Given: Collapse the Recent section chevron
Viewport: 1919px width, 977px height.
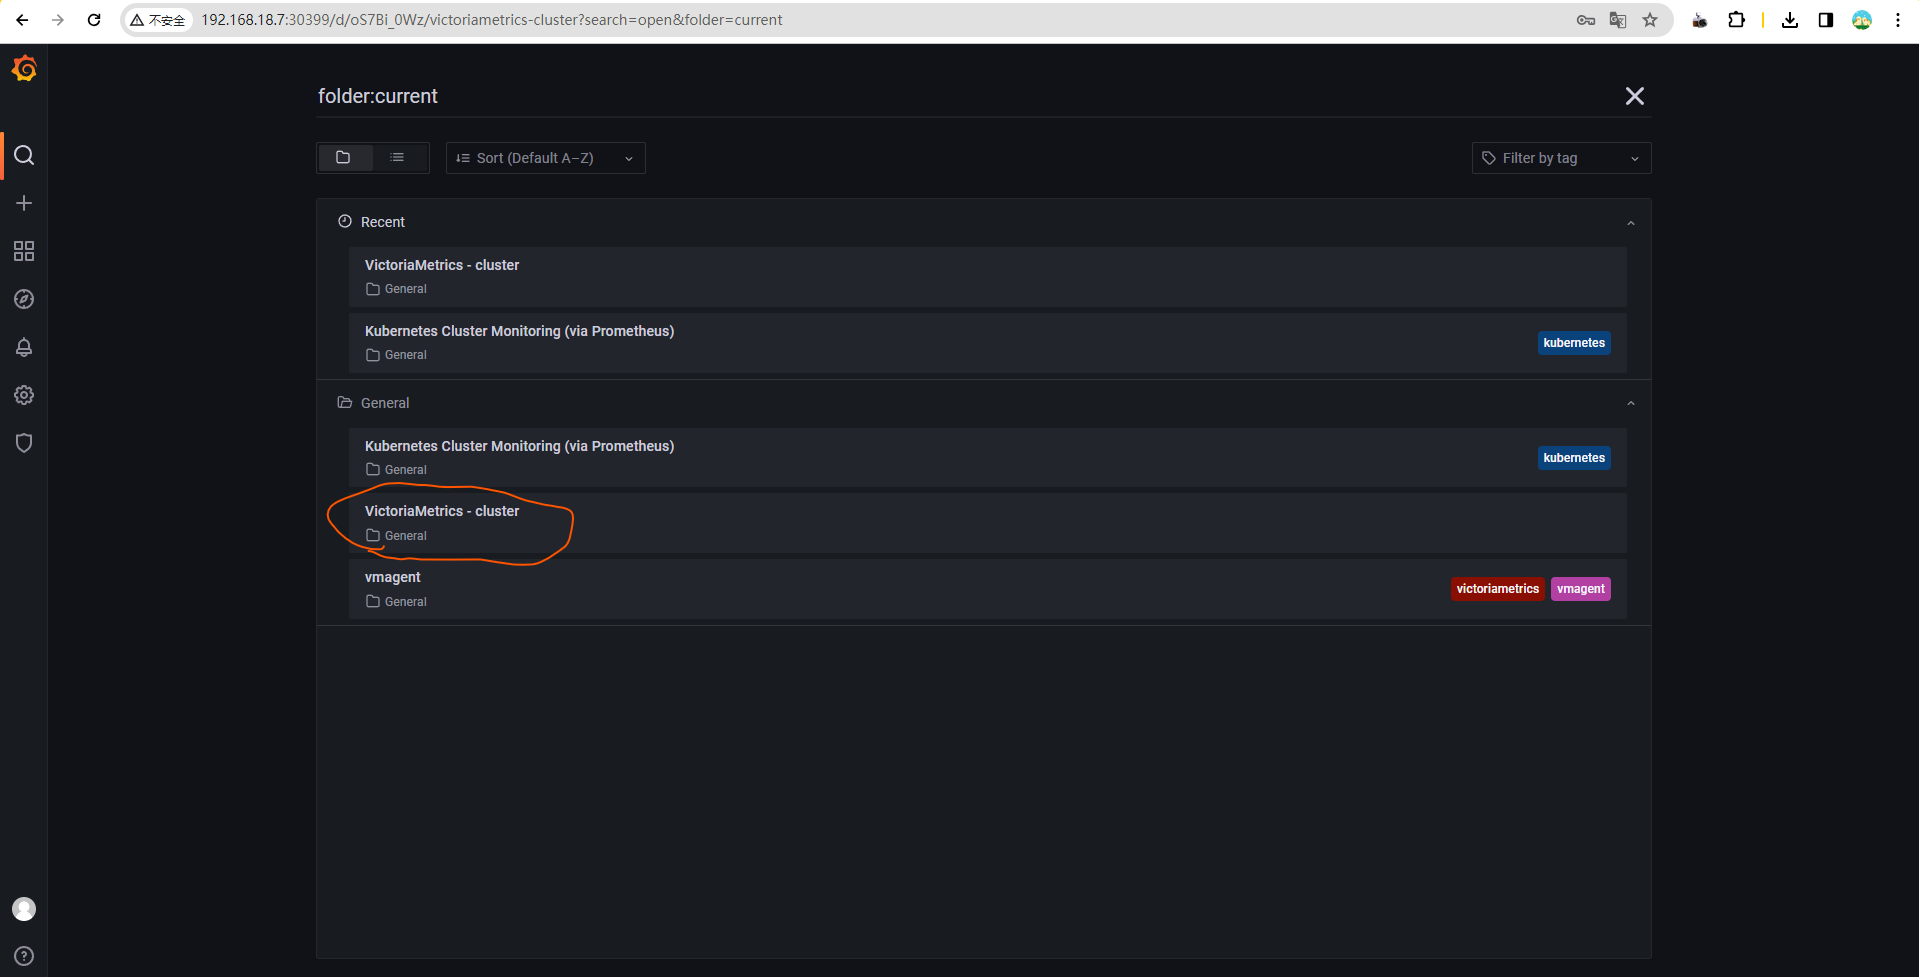Looking at the screenshot, I should click(x=1631, y=223).
